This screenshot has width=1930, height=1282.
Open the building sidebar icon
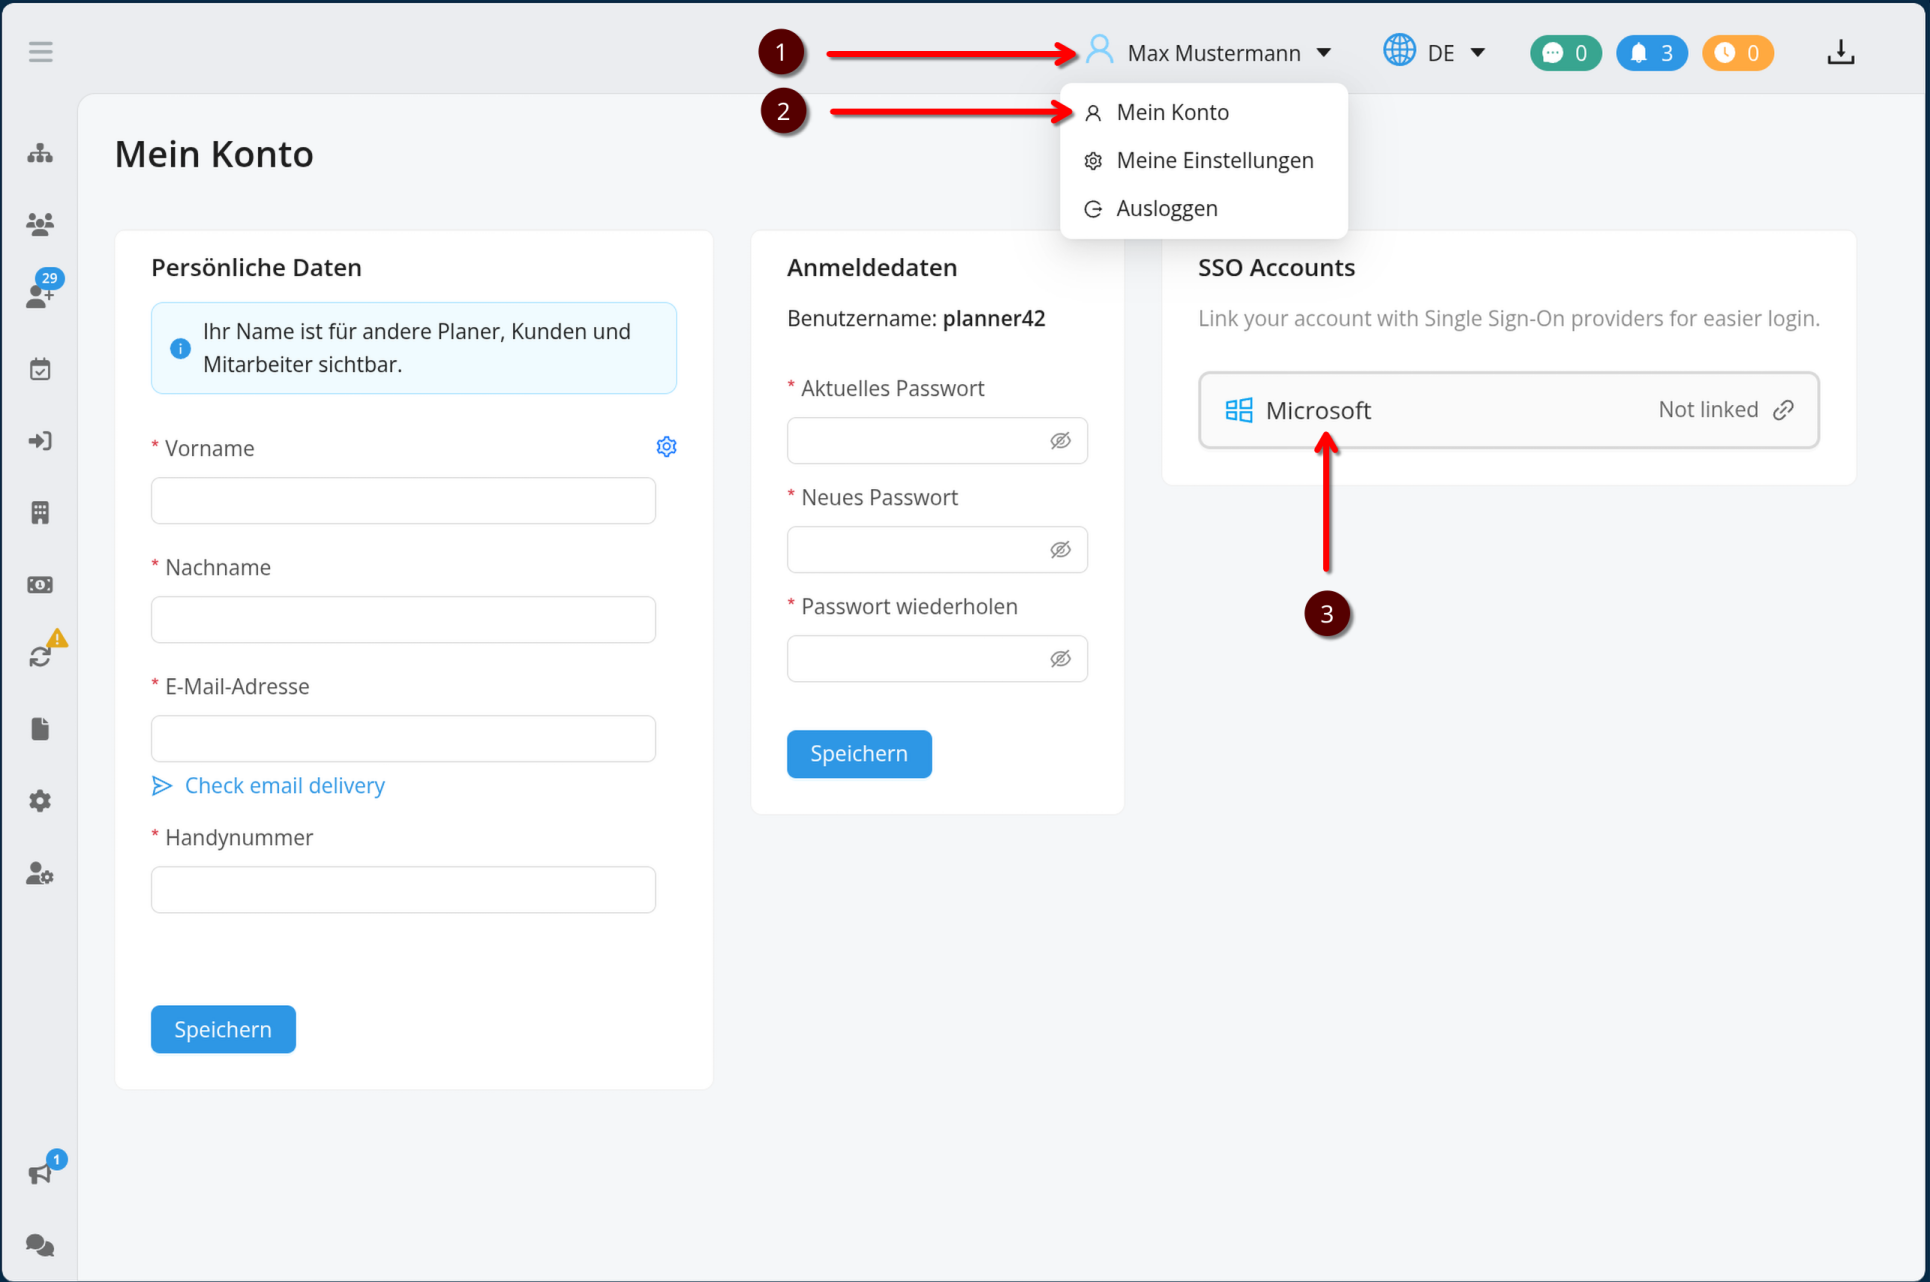(x=40, y=513)
